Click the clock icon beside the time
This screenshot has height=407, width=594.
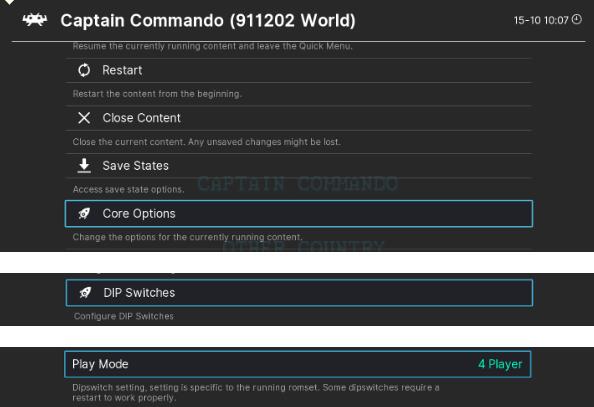[x=577, y=19]
